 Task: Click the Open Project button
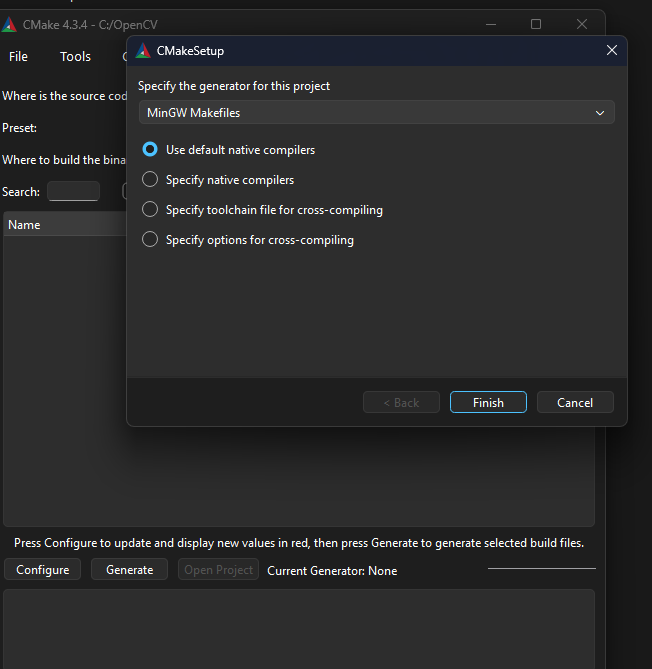tap(218, 570)
